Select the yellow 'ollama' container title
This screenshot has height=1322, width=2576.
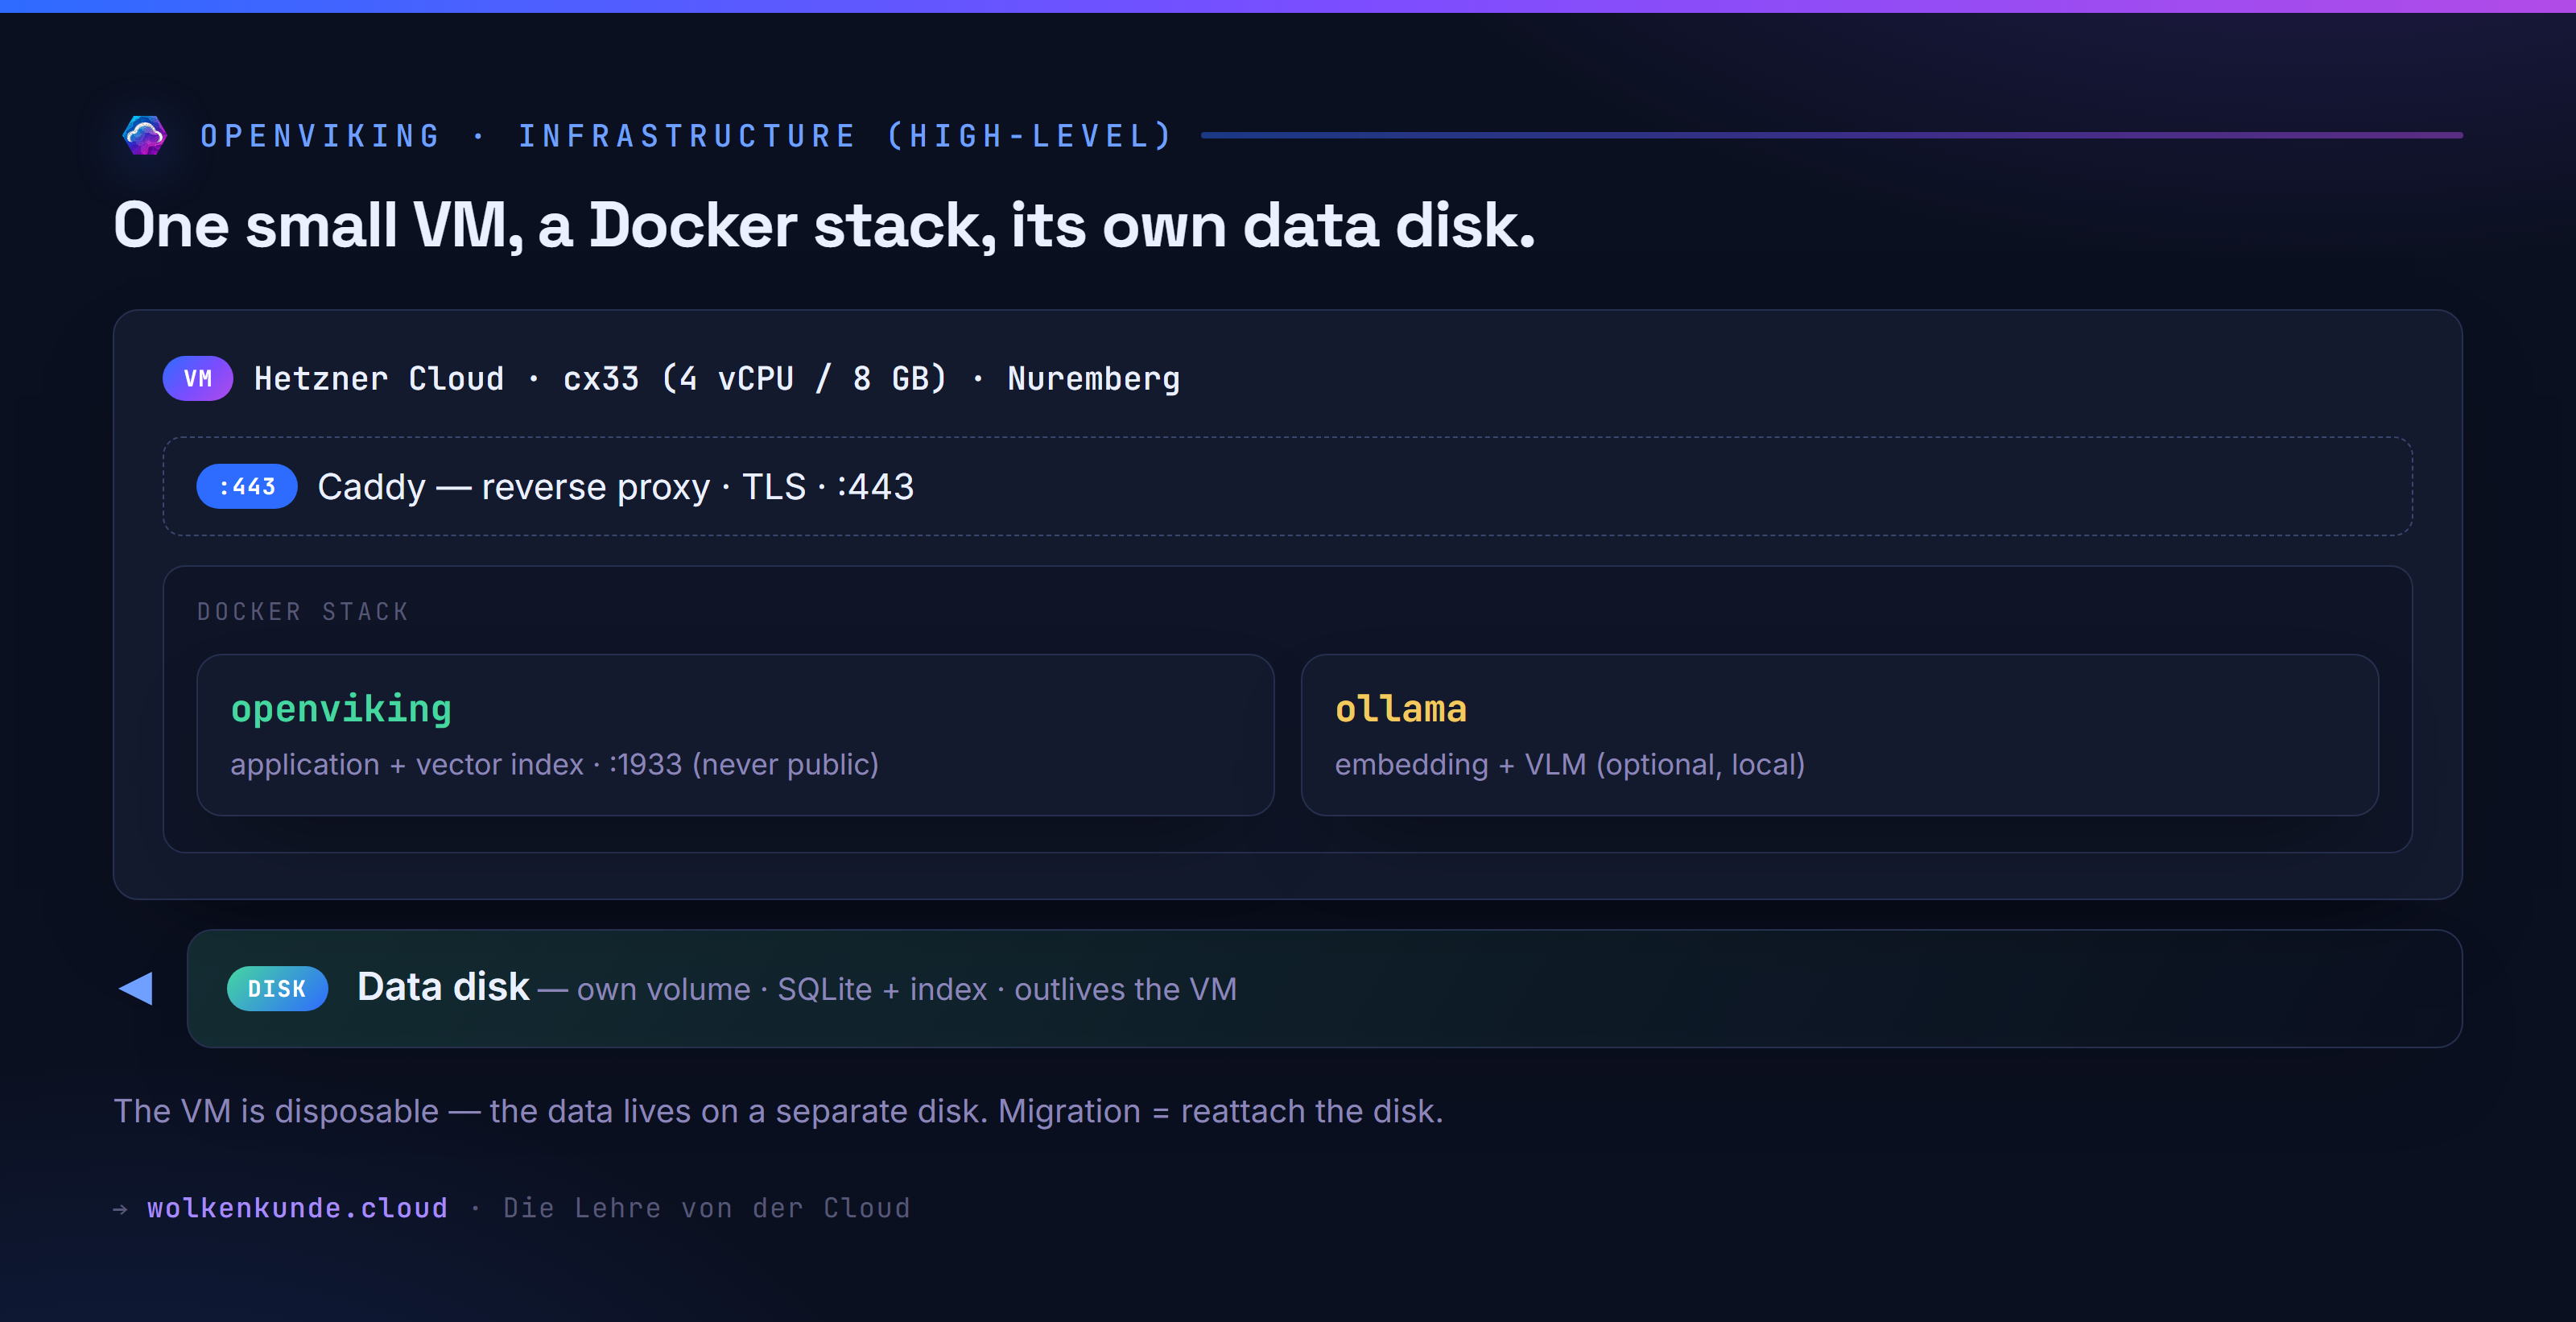pyautogui.click(x=1400, y=709)
